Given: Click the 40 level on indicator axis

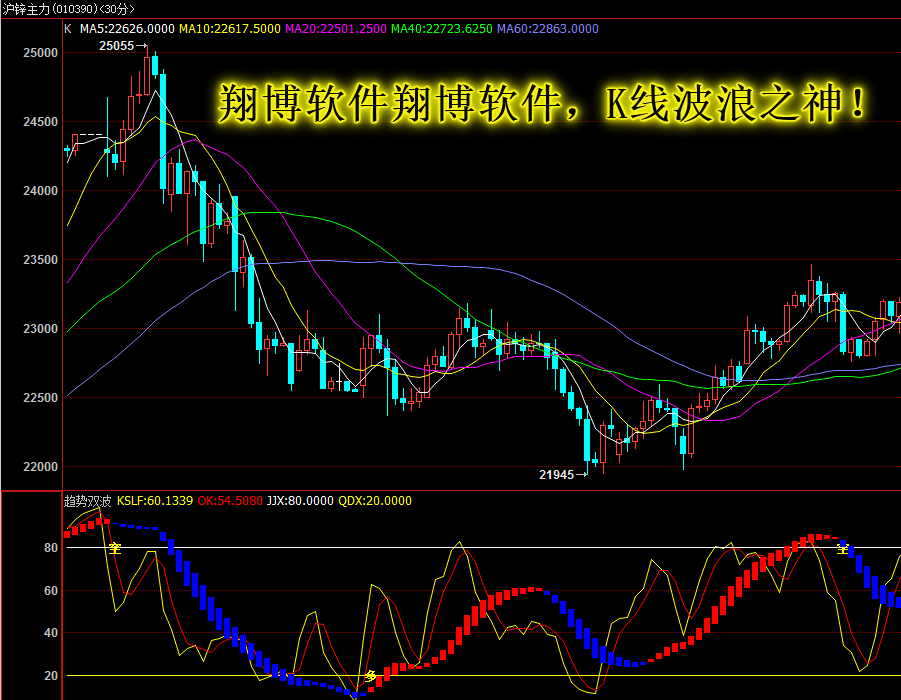Looking at the screenshot, I should coord(51,633).
